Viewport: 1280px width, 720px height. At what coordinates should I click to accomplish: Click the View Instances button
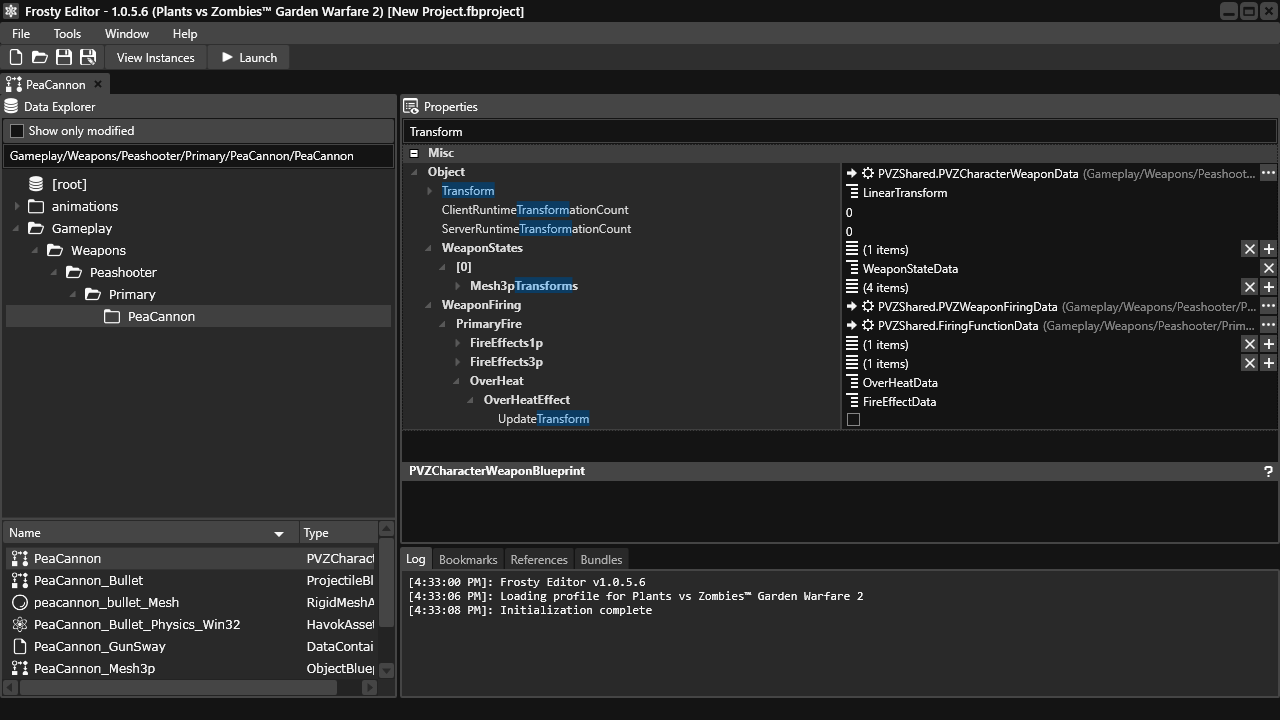[x=156, y=58]
